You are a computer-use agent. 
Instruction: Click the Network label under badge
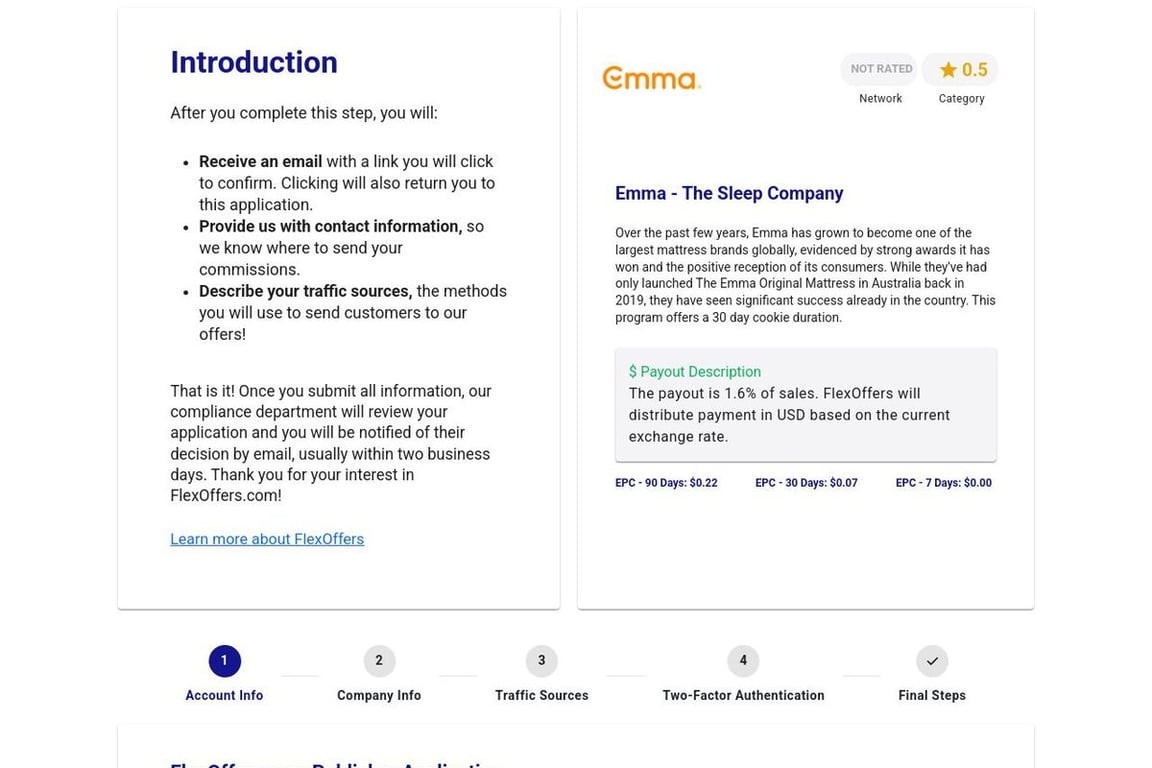tap(880, 98)
